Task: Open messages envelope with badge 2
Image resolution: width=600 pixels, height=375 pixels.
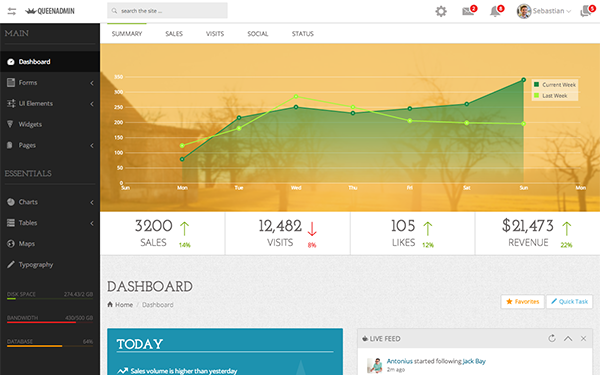Action: 469,10
